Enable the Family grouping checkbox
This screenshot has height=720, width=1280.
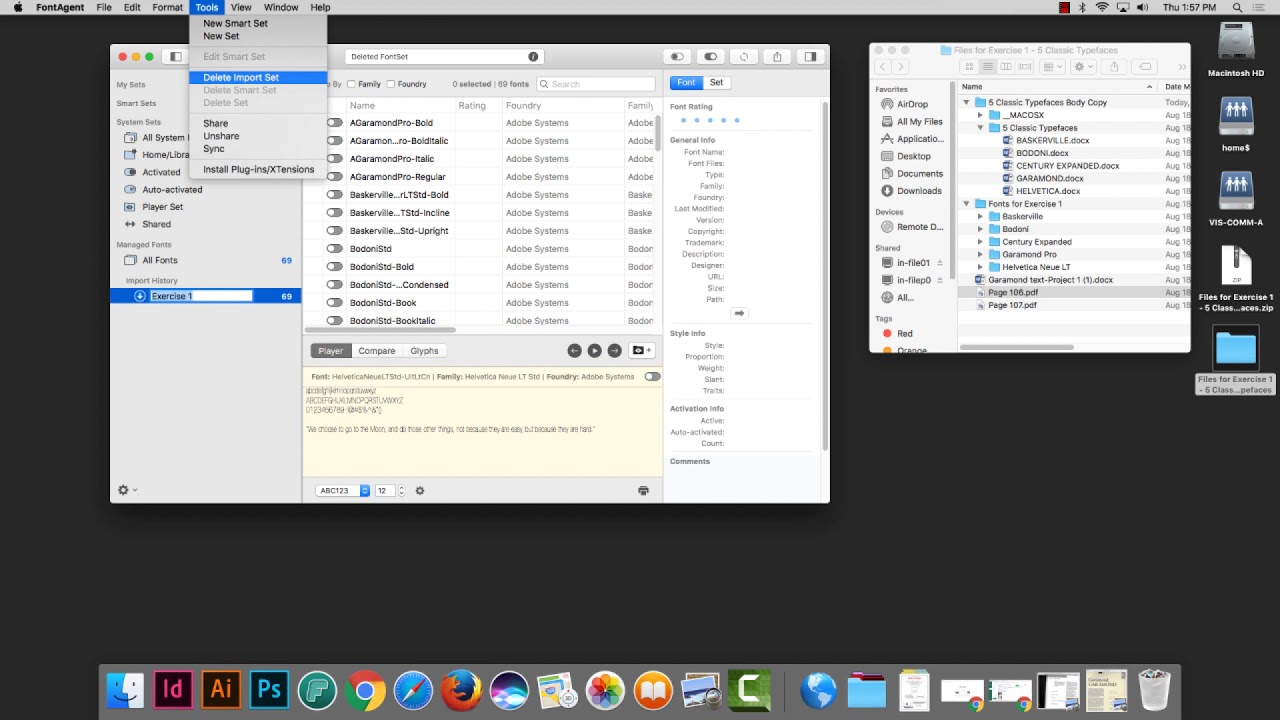tap(351, 84)
